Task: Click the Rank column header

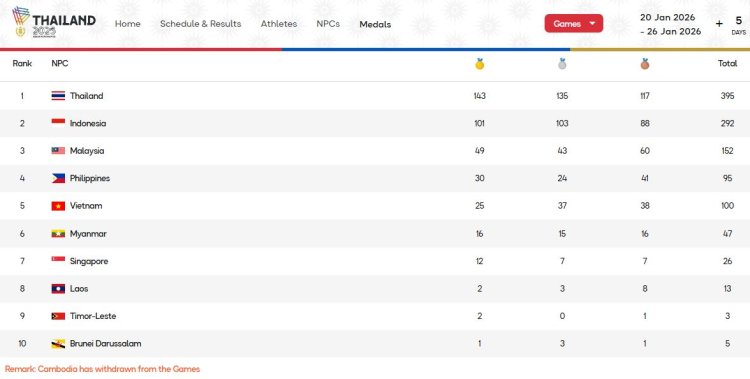Action: 22,63
